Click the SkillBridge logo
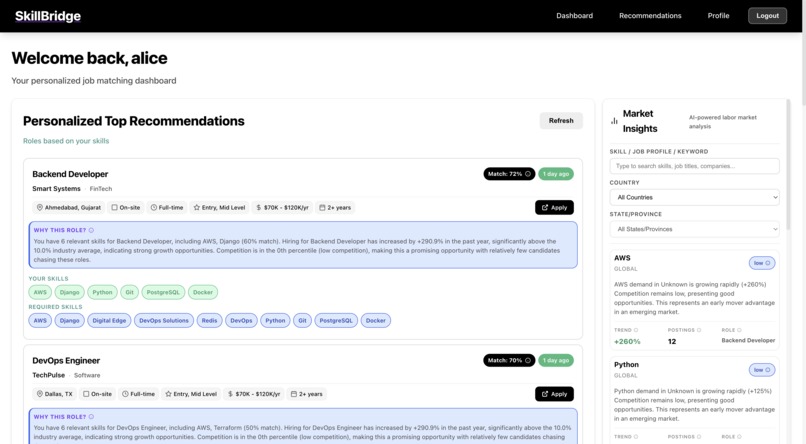 [48, 16]
